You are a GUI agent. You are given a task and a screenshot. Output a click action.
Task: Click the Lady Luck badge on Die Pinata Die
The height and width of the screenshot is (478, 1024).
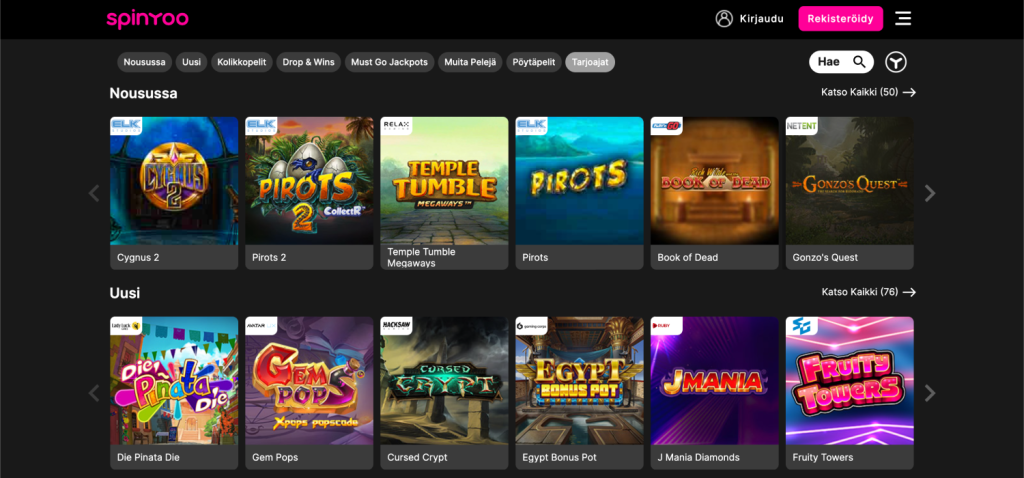pyautogui.click(x=126, y=325)
